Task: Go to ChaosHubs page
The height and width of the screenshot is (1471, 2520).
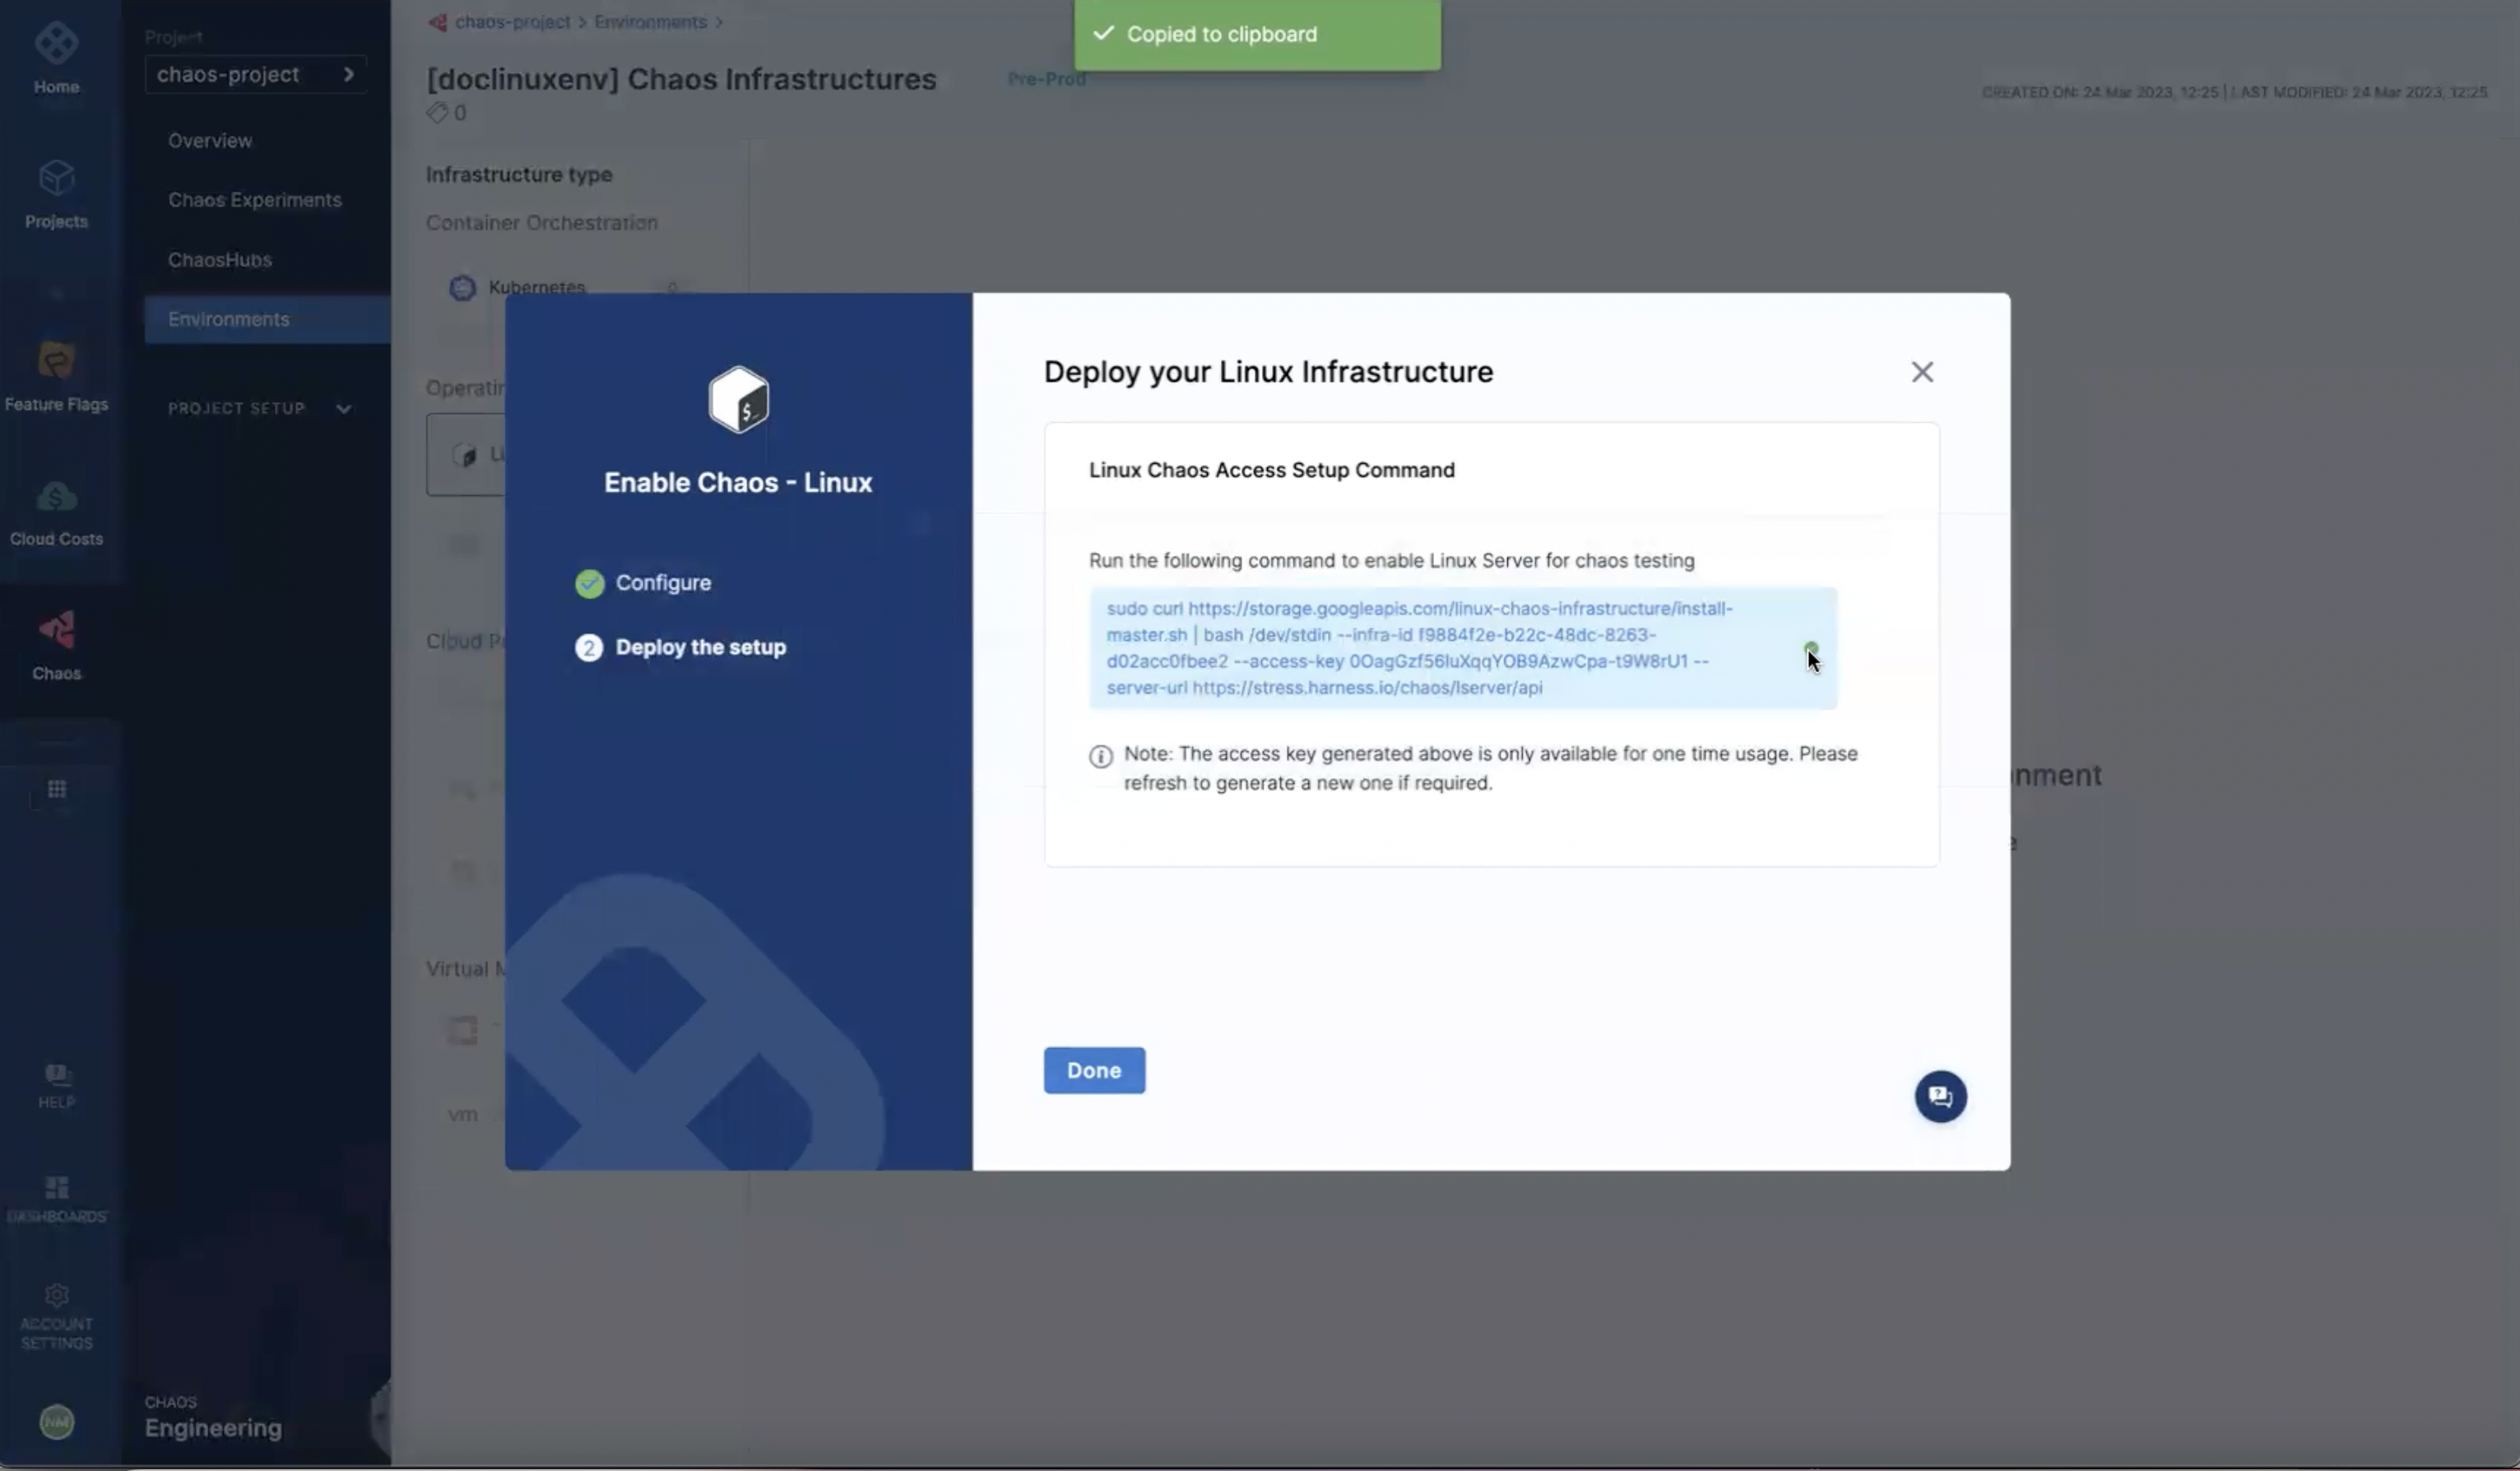Action: coord(219,260)
